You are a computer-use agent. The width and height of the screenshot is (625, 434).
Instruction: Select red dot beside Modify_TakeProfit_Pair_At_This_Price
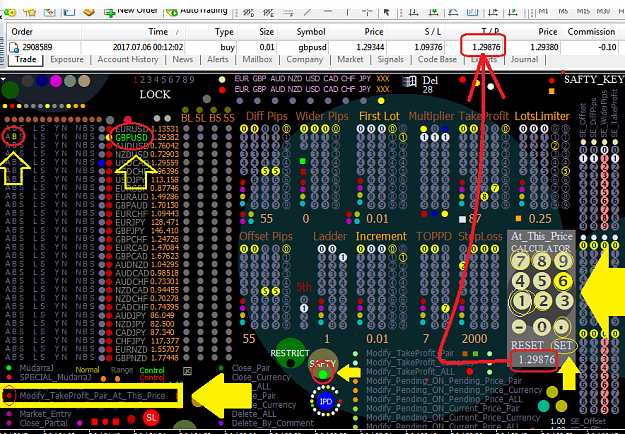9,396
